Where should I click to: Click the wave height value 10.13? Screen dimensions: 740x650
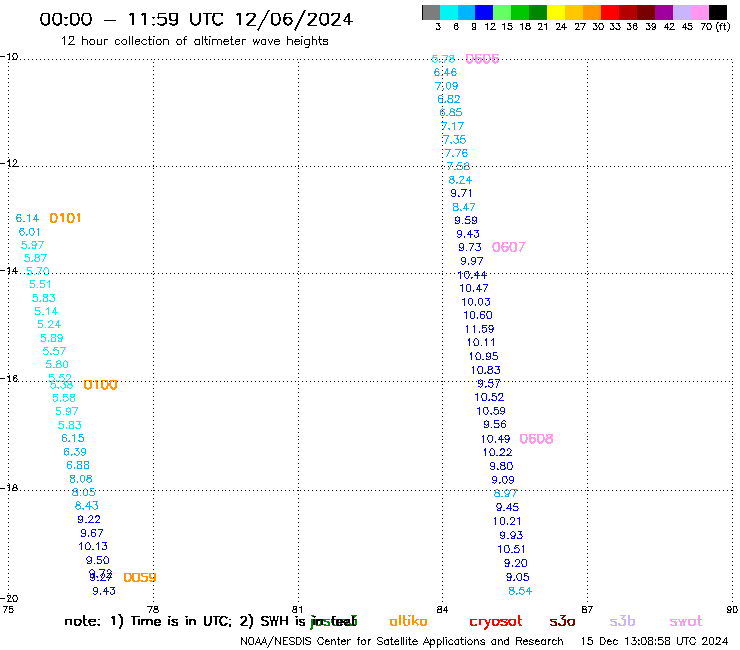93,546
